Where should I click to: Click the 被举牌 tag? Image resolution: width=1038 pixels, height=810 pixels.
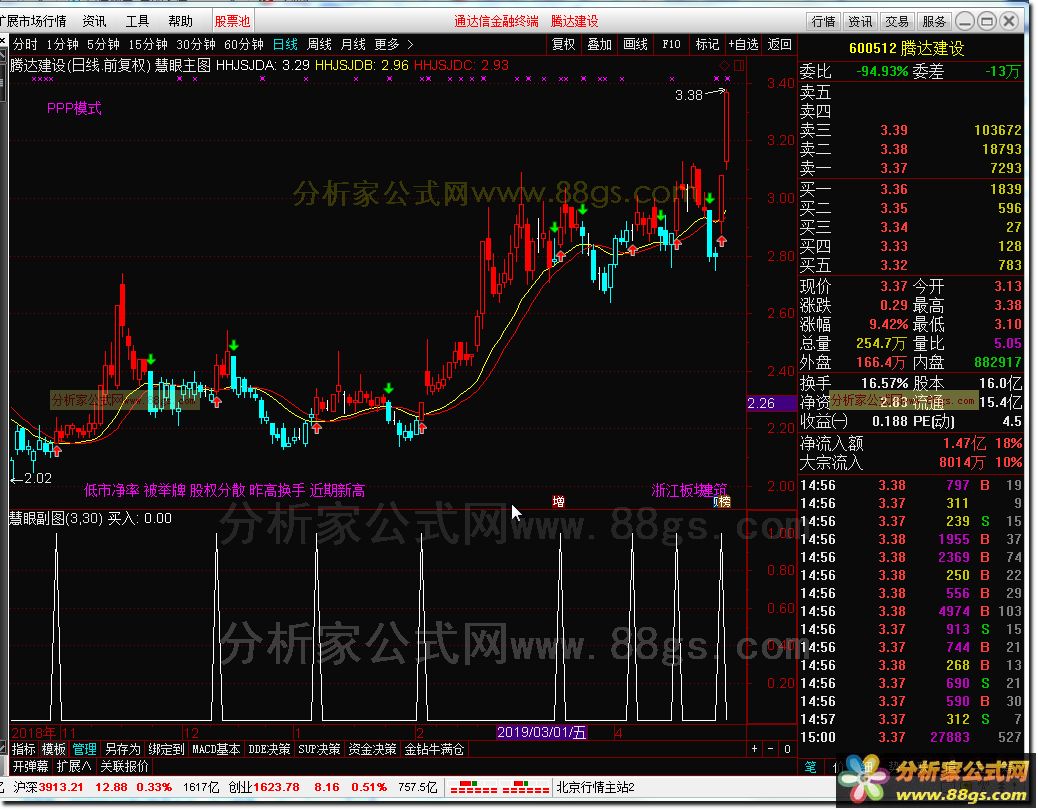164,490
